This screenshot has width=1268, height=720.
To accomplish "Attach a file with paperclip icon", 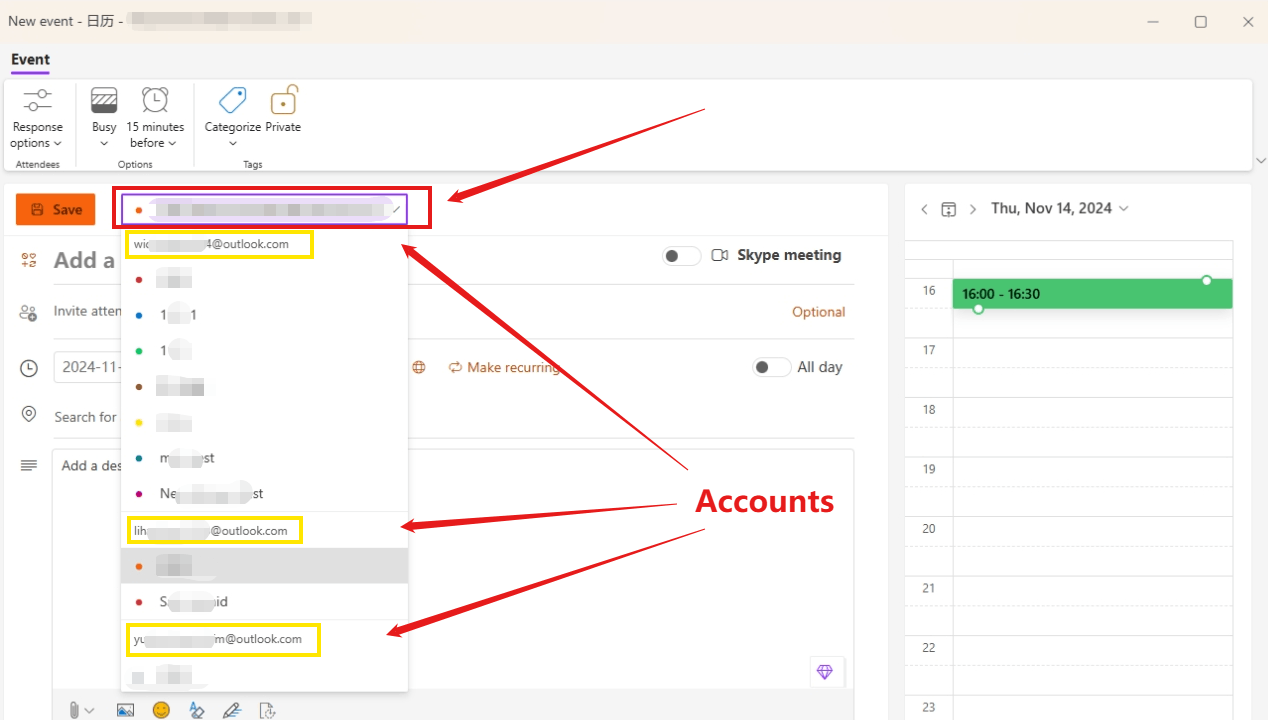I will pyautogui.click(x=74, y=709).
